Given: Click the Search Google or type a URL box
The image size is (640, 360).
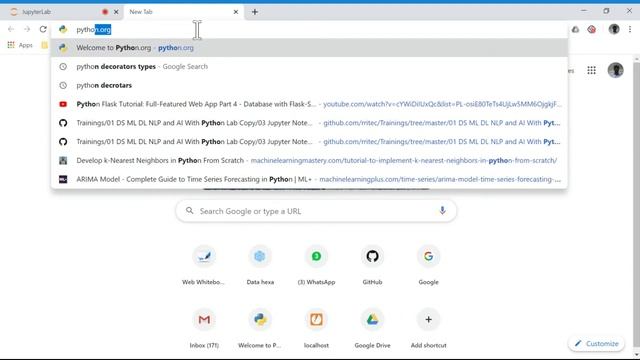Looking at the screenshot, I should (316, 211).
